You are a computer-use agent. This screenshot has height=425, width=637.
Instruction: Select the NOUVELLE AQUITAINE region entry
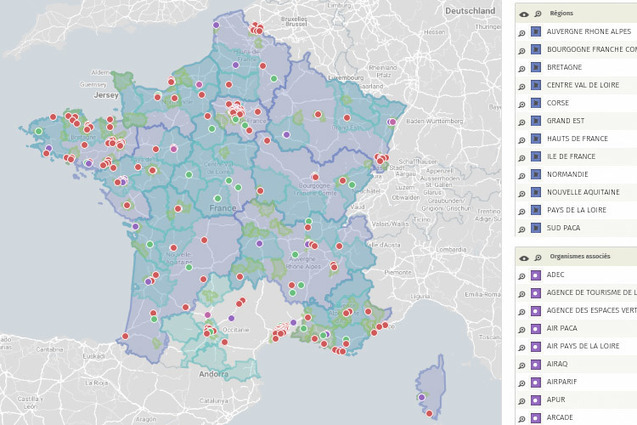583,192
